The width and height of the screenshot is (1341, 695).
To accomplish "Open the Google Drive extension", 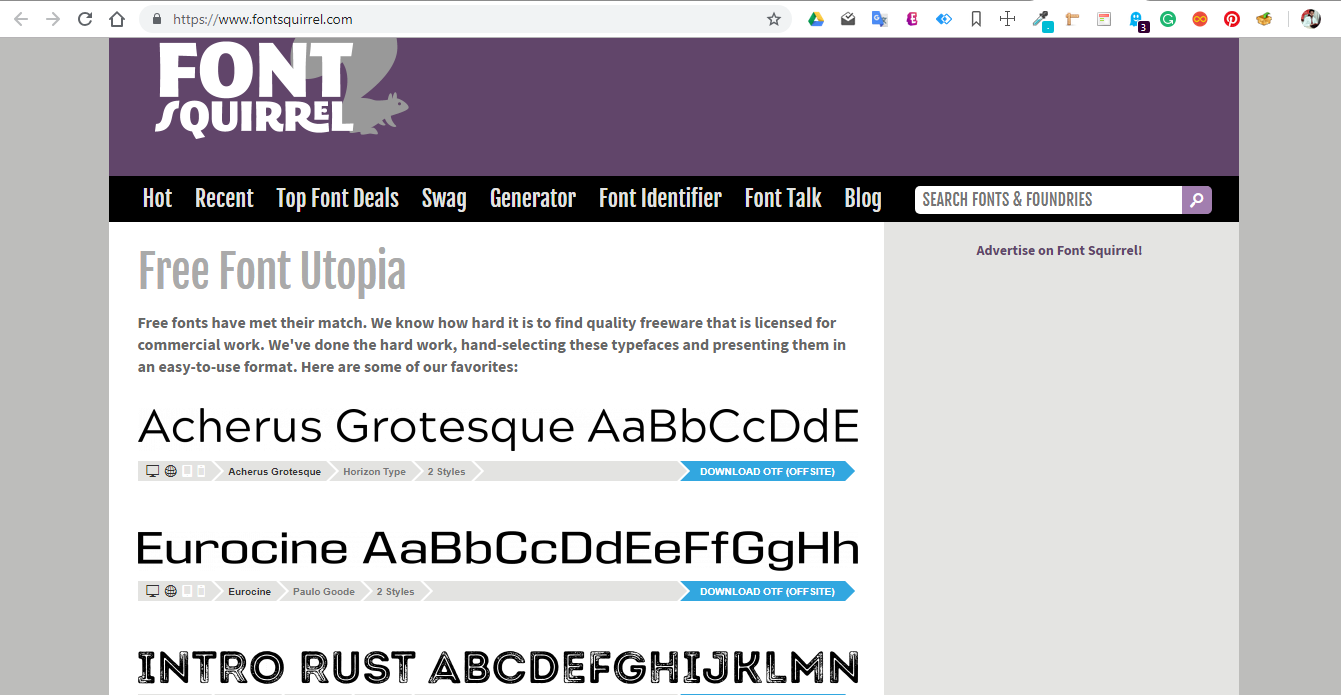I will [816, 19].
